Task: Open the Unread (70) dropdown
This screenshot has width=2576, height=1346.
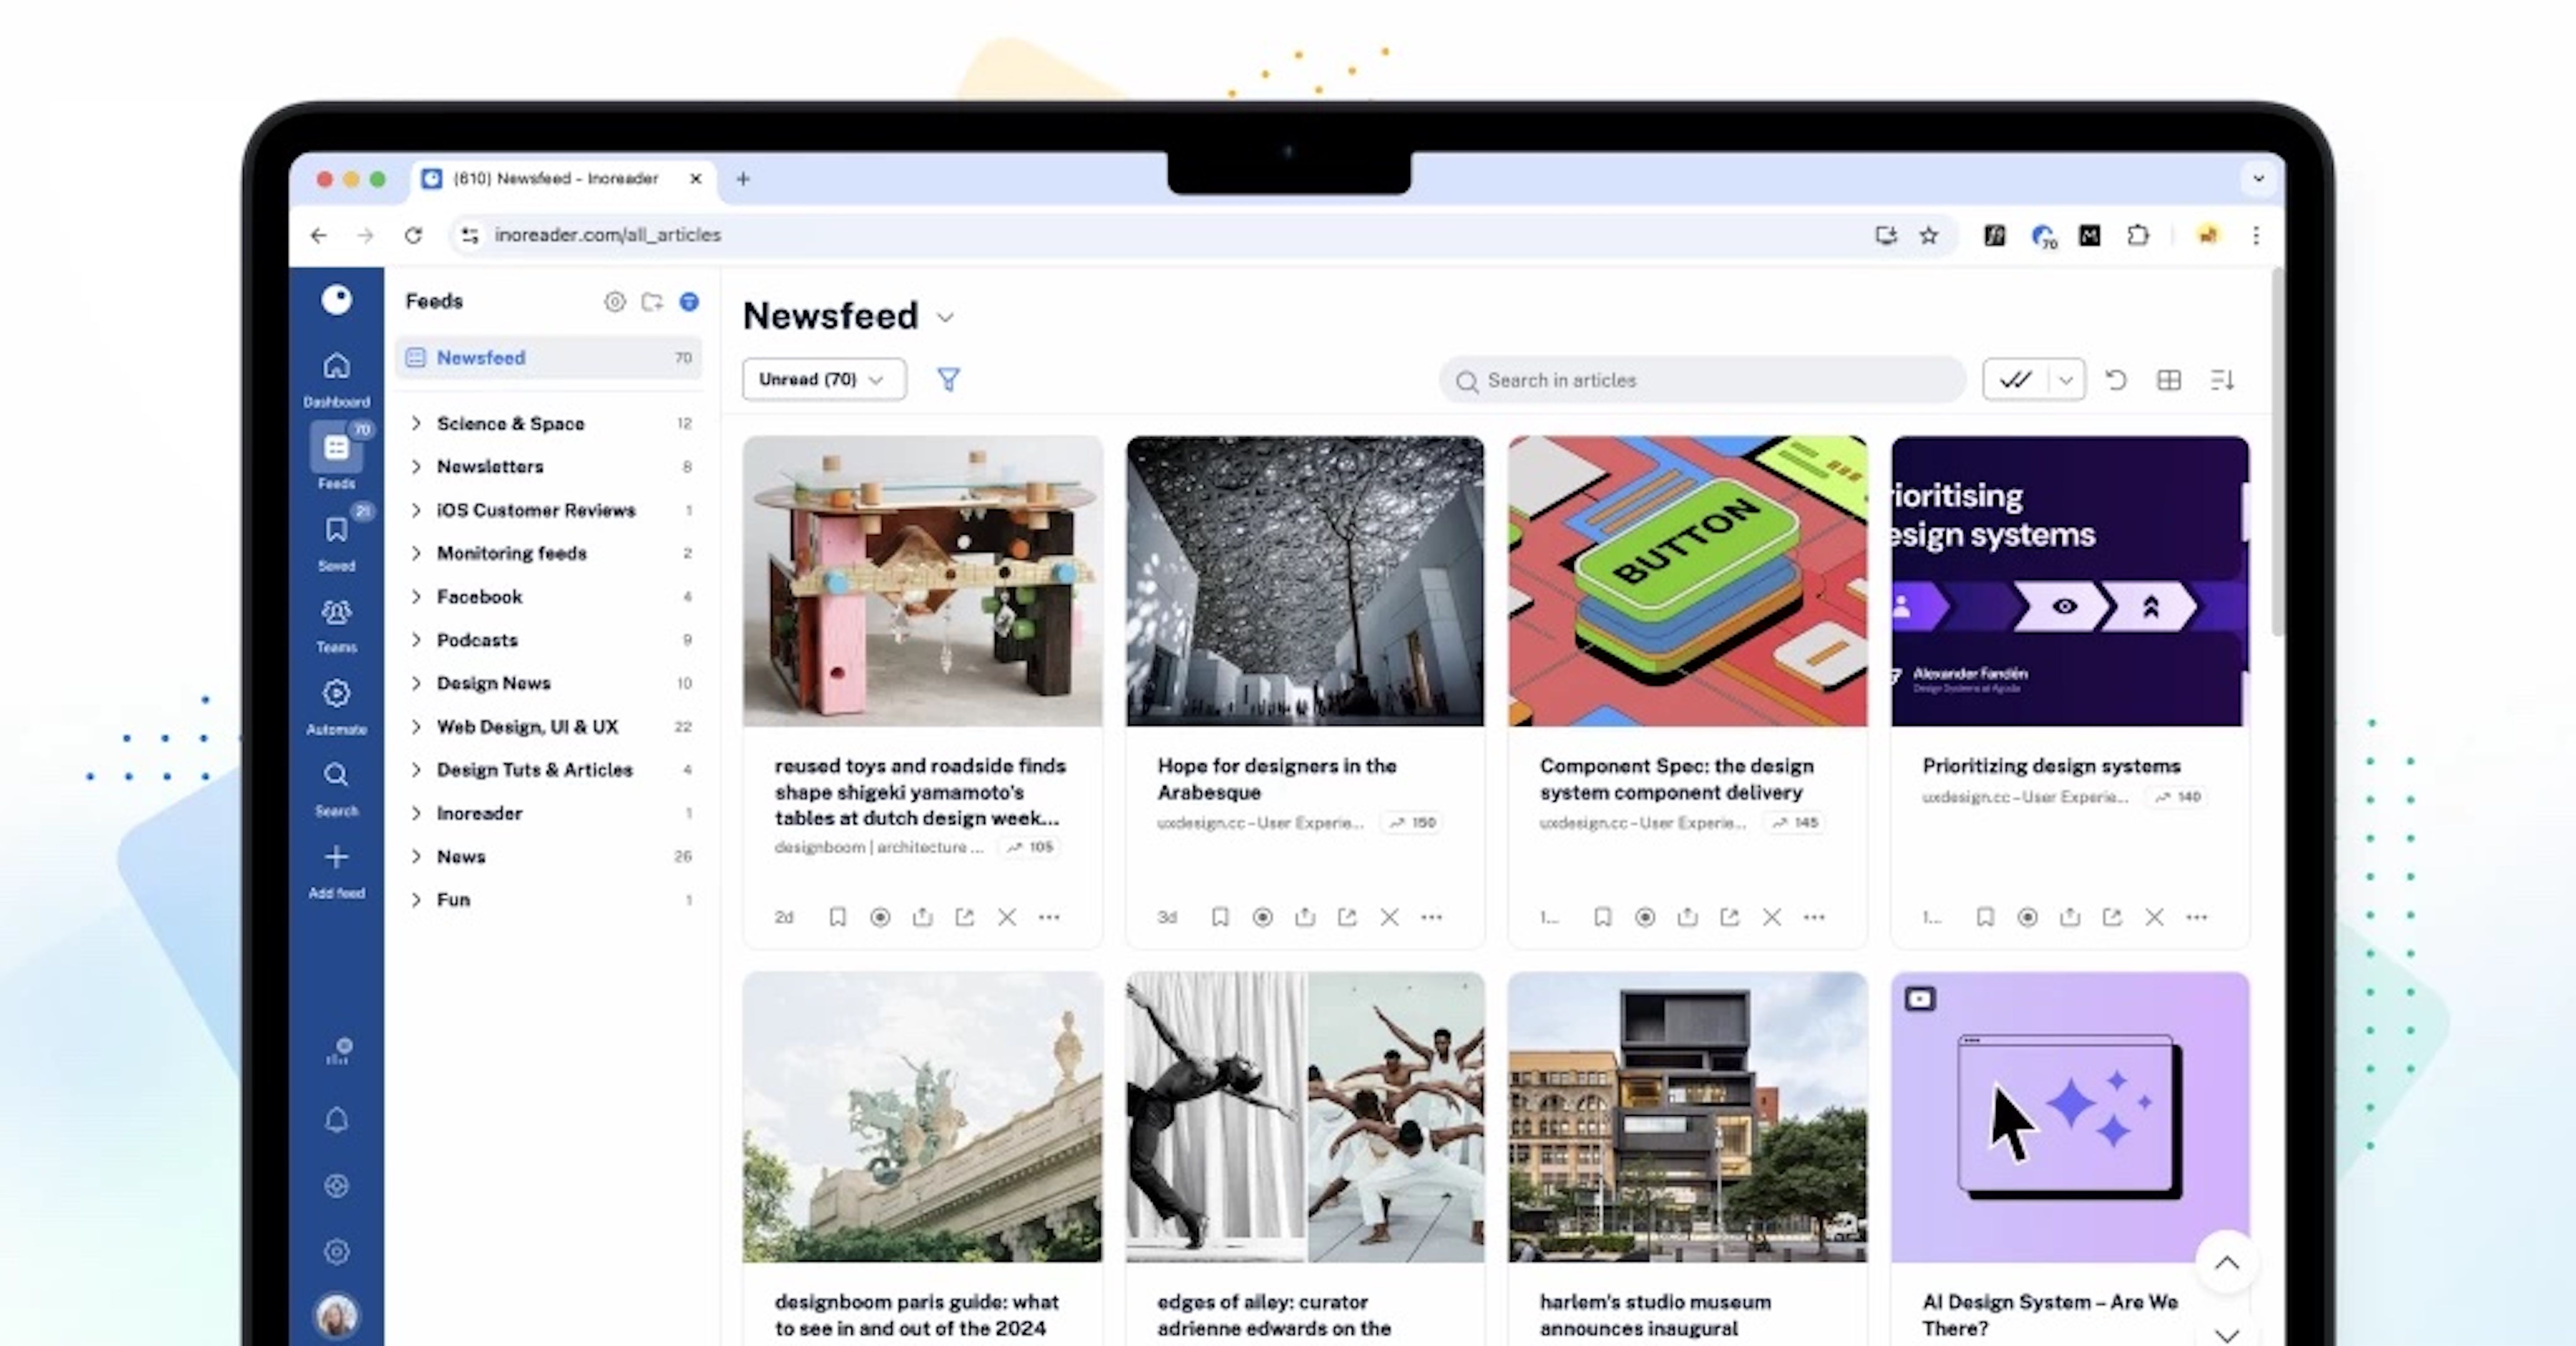Action: [x=824, y=379]
